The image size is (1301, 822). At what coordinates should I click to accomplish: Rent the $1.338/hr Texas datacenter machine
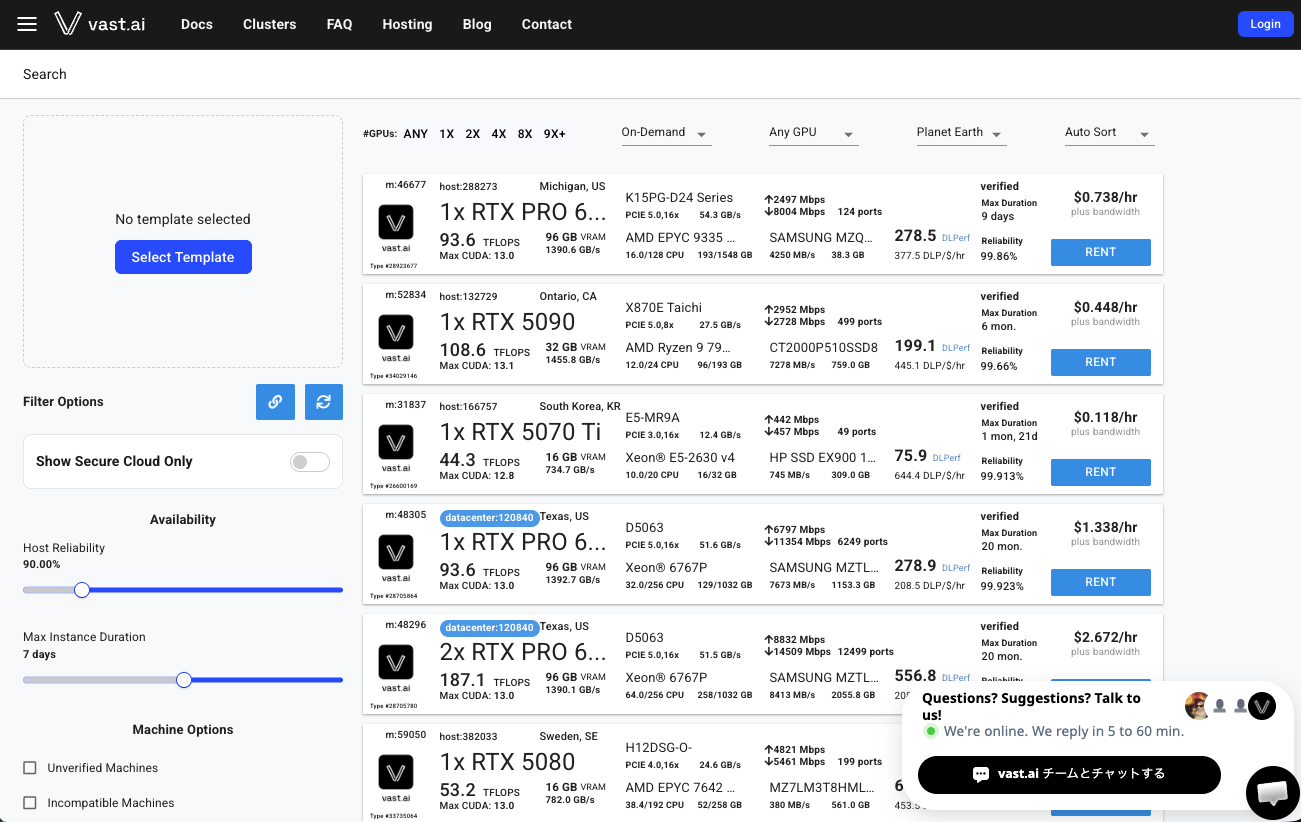[1100, 582]
